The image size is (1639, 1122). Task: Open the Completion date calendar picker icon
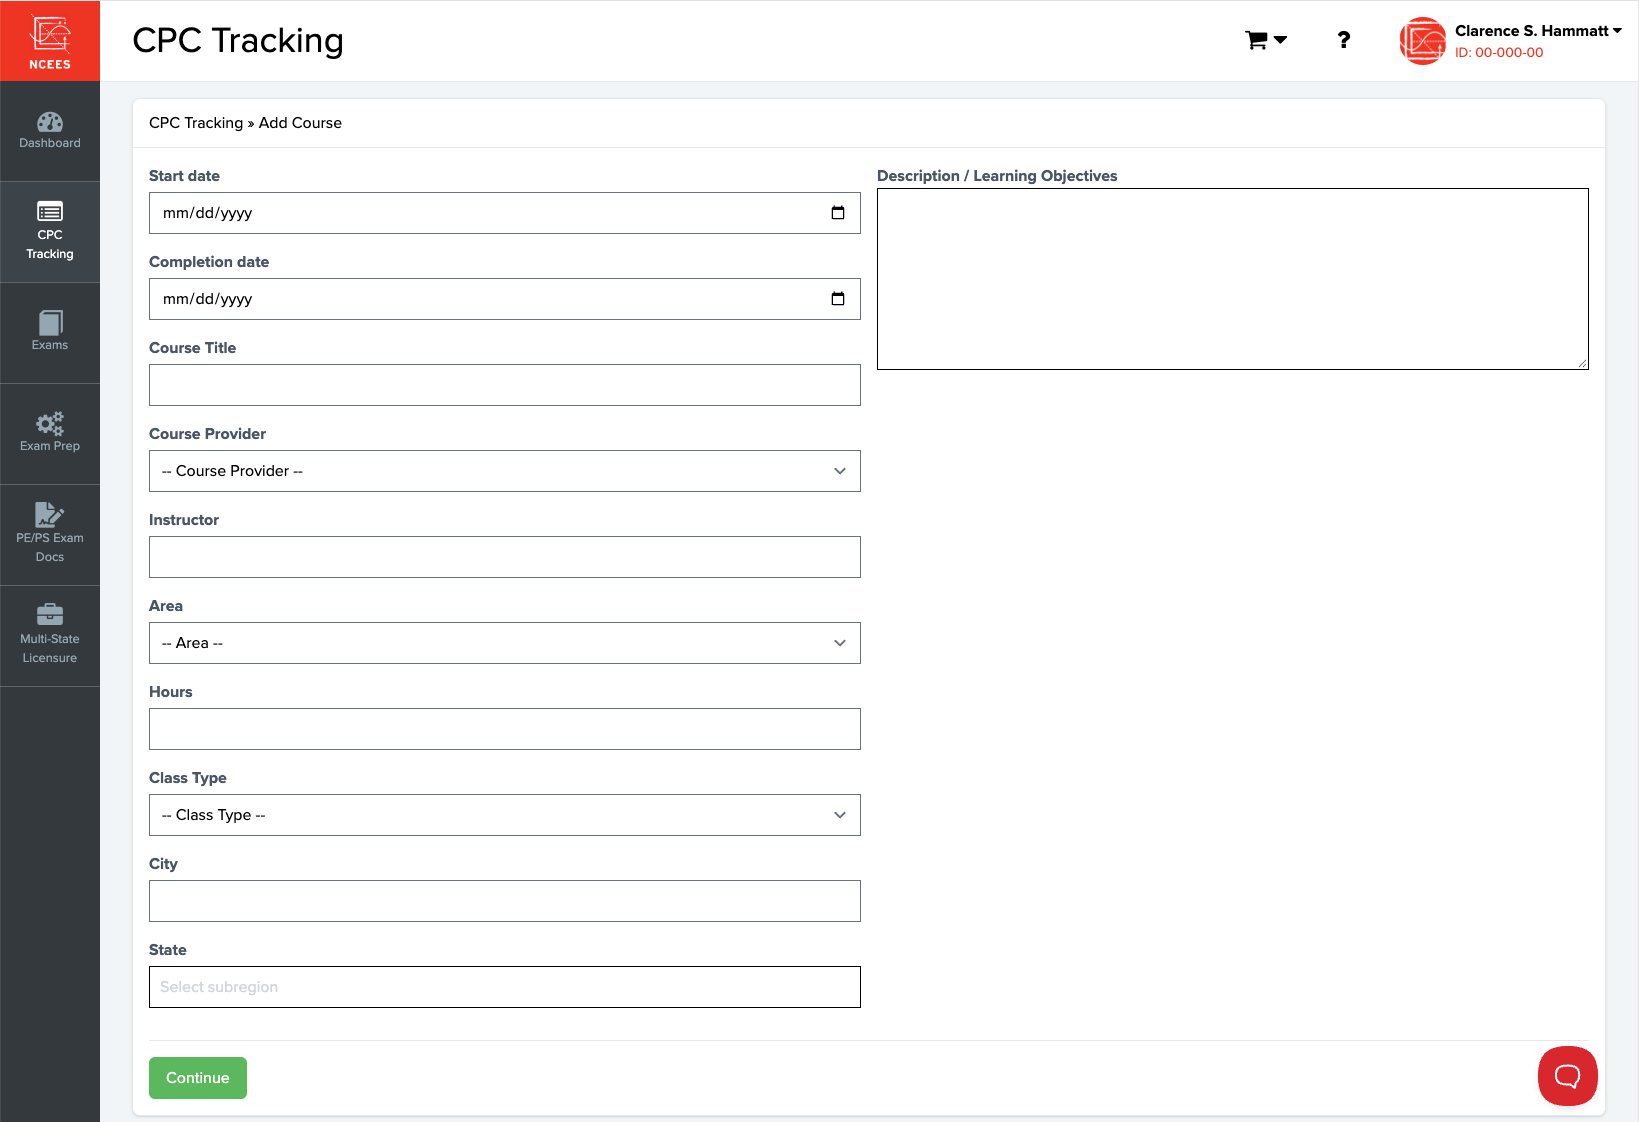(838, 299)
